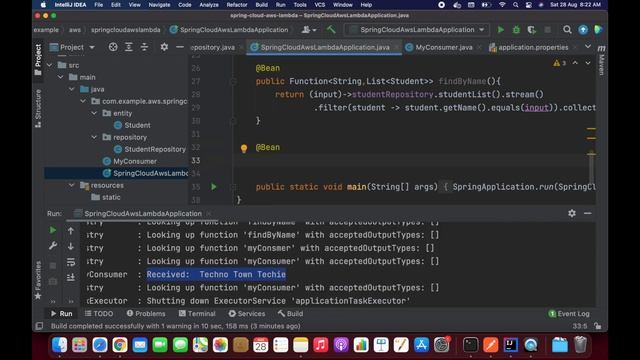Collapse the resources folder
The image size is (640, 360).
(x=72, y=185)
